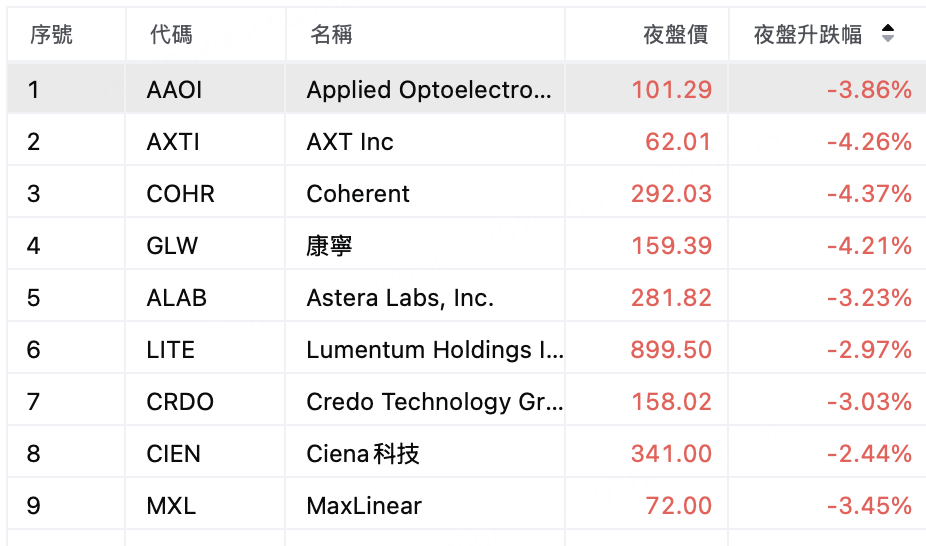Screen dimensions: 926x546
Task: Select the COHR ticker code
Action: pos(180,194)
